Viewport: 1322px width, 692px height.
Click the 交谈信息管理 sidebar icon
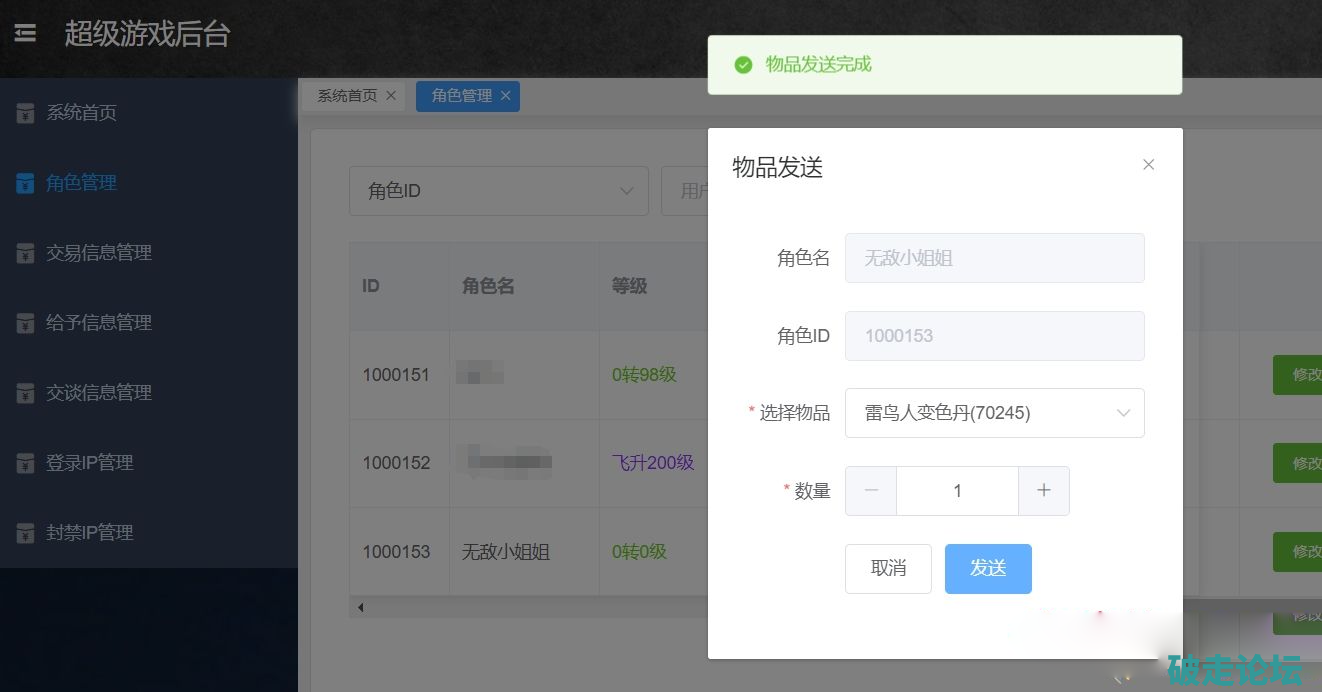[x=25, y=393]
